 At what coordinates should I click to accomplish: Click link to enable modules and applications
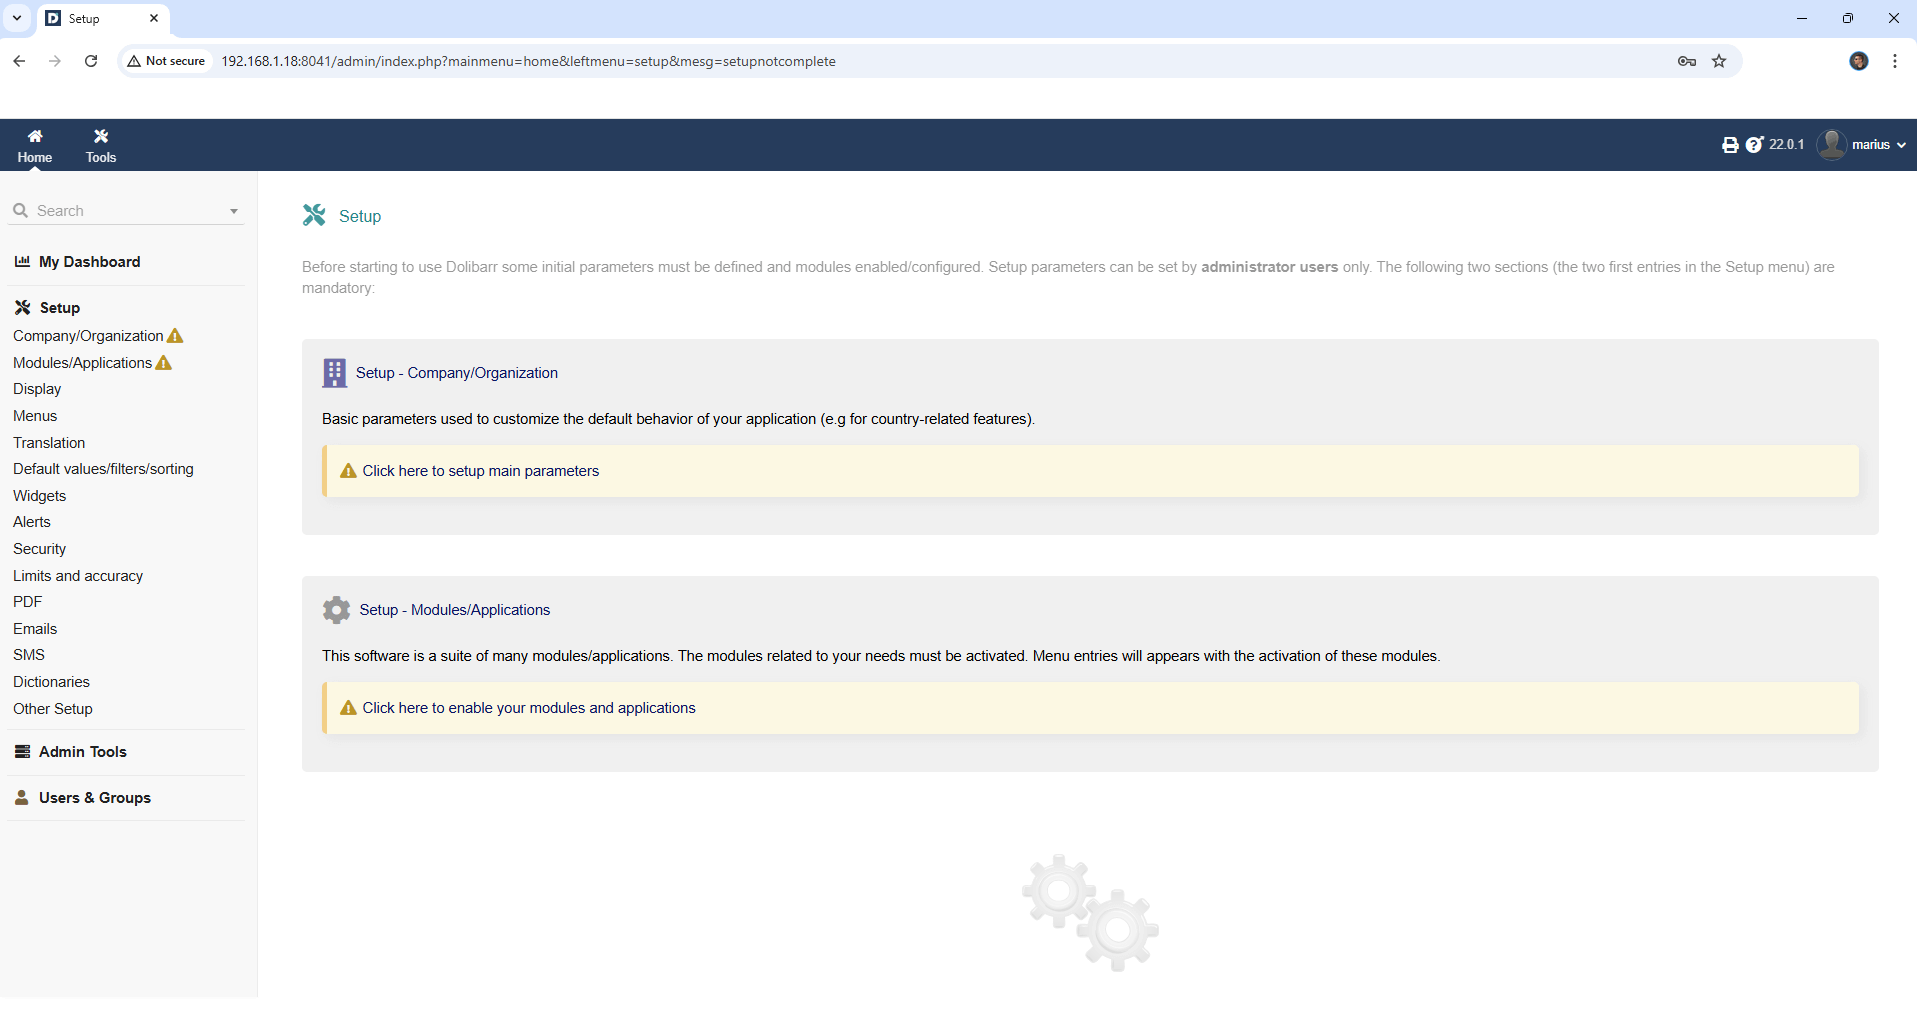pos(528,708)
